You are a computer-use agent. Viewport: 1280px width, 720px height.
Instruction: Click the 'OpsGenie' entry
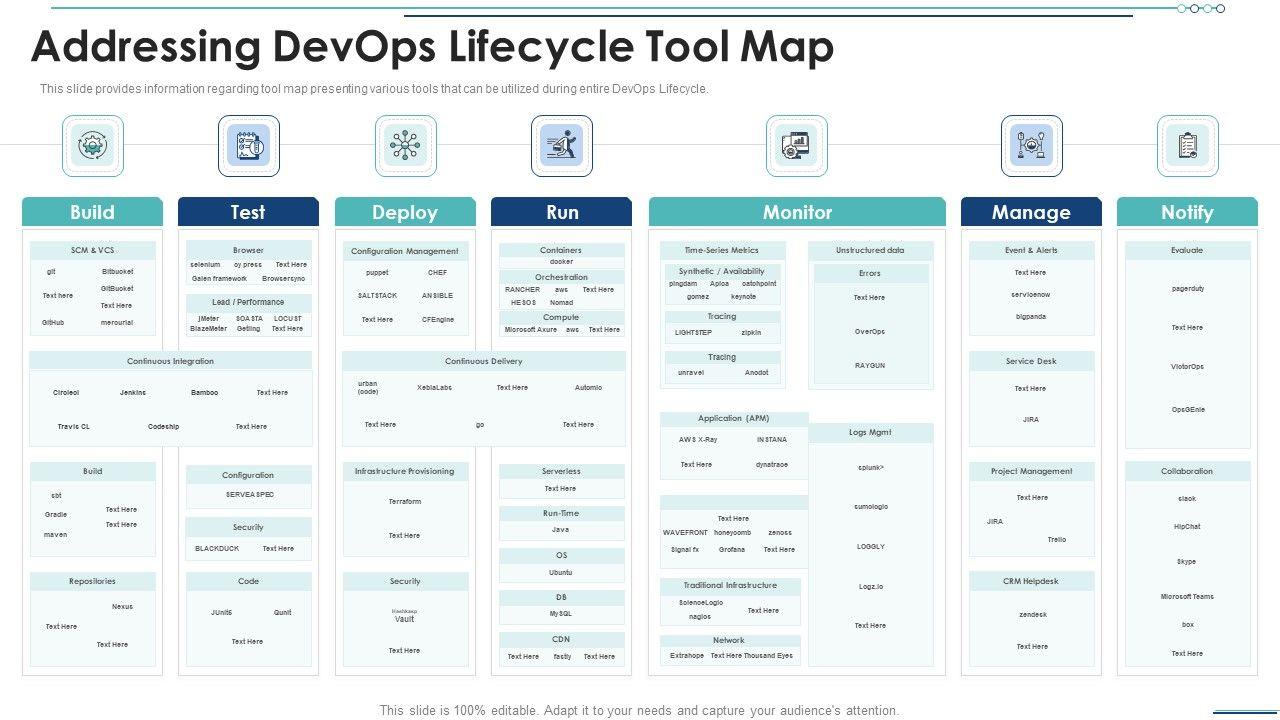coord(1188,410)
